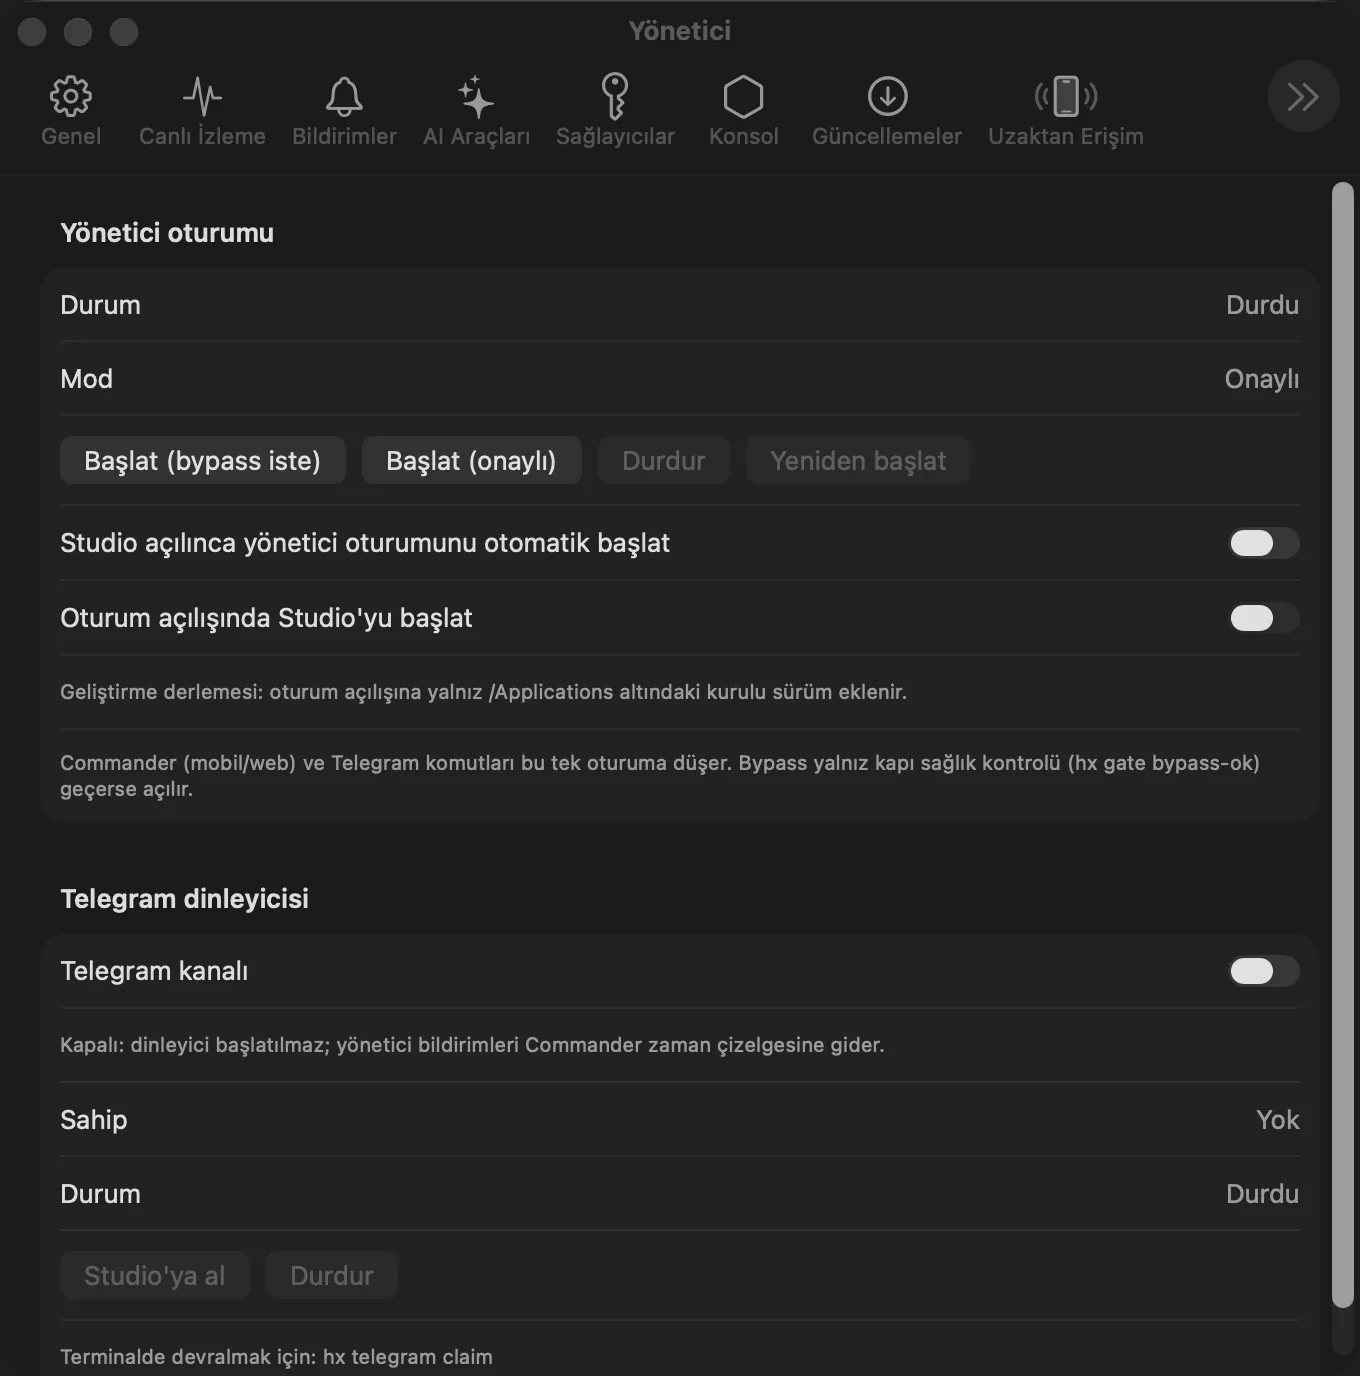
Task: Click Mod value Onaylı
Action: [x=1262, y=379]
